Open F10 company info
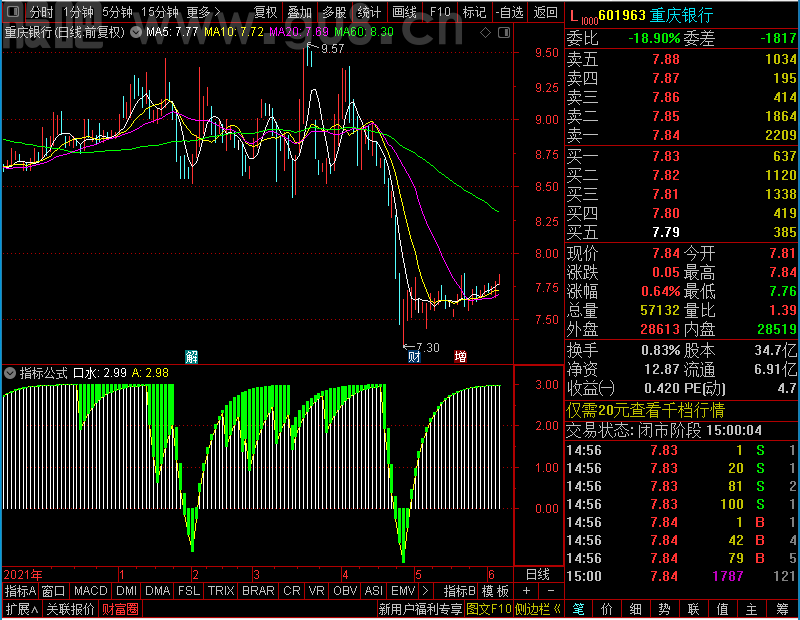The width and height of the screenshot is (800, 620). [x=440, y=12]
